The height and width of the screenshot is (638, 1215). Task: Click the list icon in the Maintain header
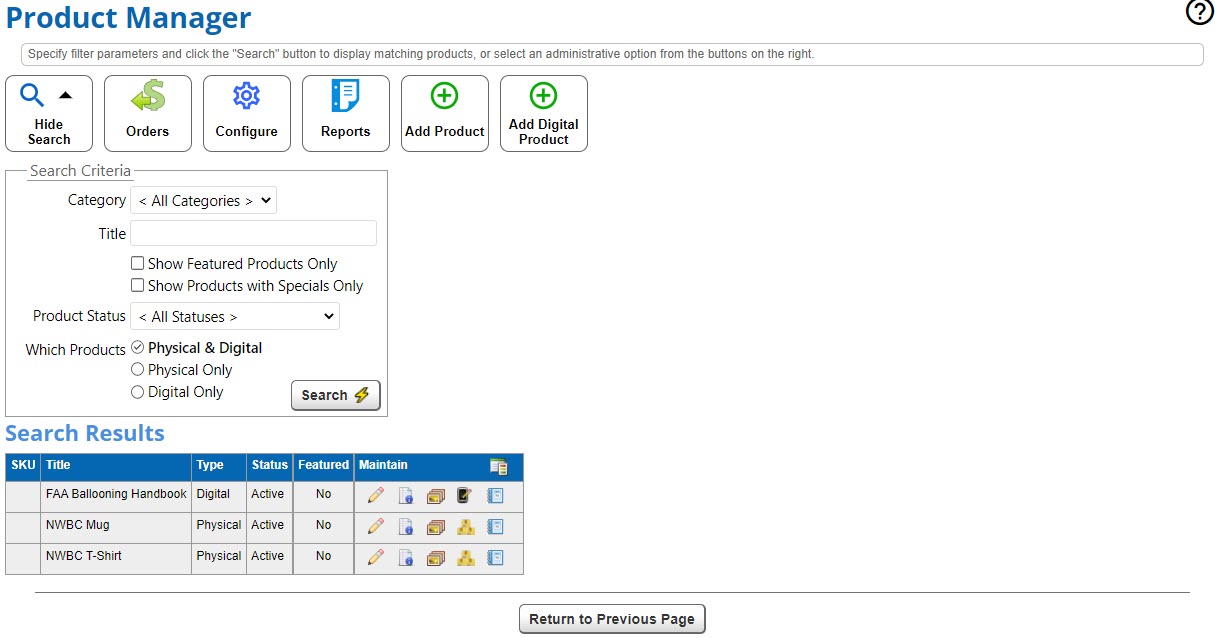(x=499, y=466)
